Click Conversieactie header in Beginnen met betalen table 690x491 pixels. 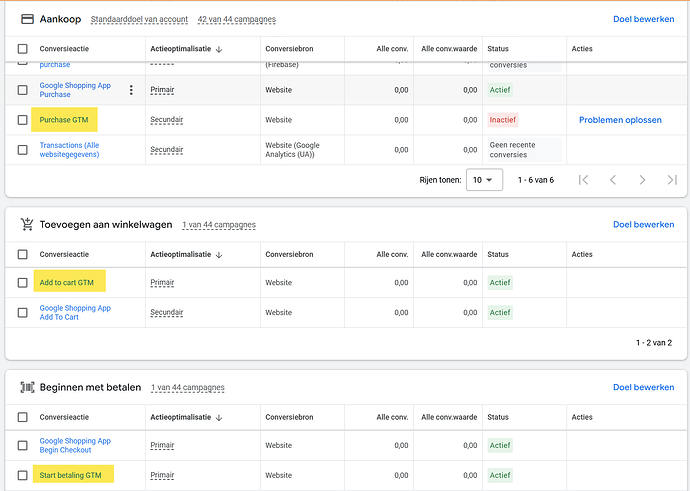click(x=64, y=417)
